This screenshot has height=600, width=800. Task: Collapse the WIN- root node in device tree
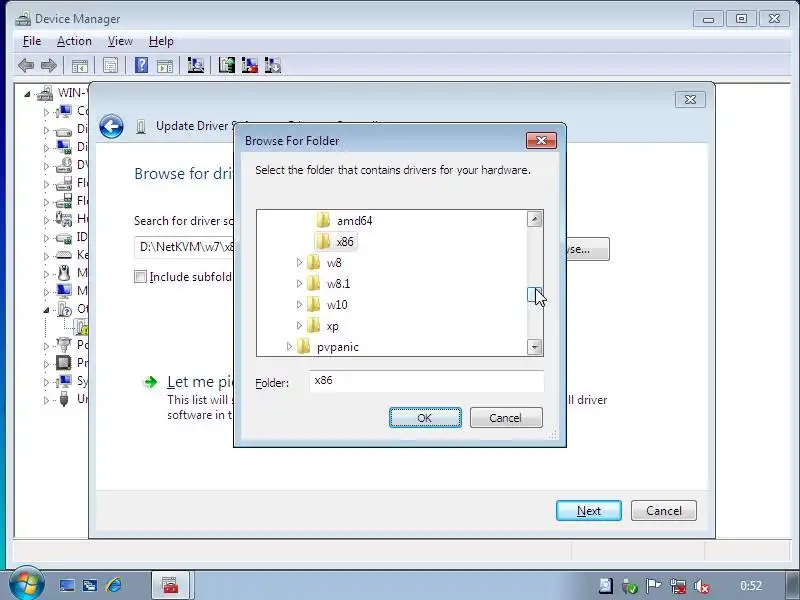[x=27, y=94]
